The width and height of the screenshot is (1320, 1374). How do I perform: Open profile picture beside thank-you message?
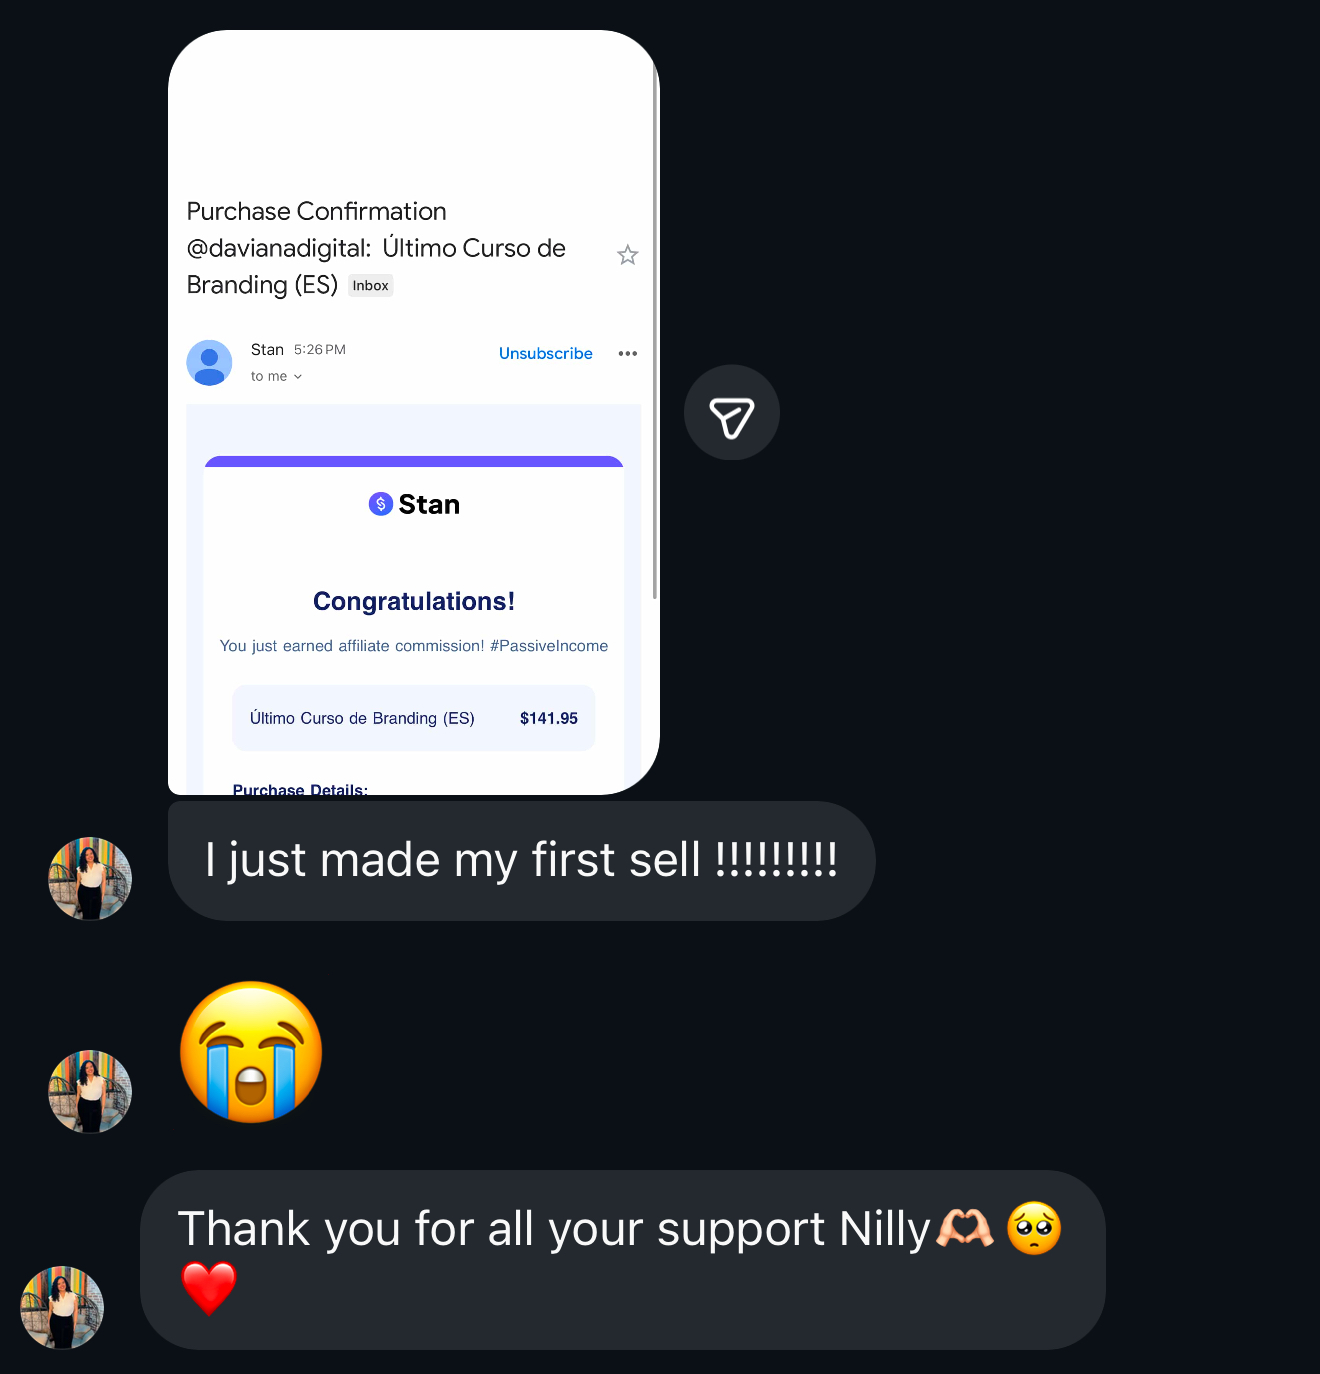pos(62,1308)
